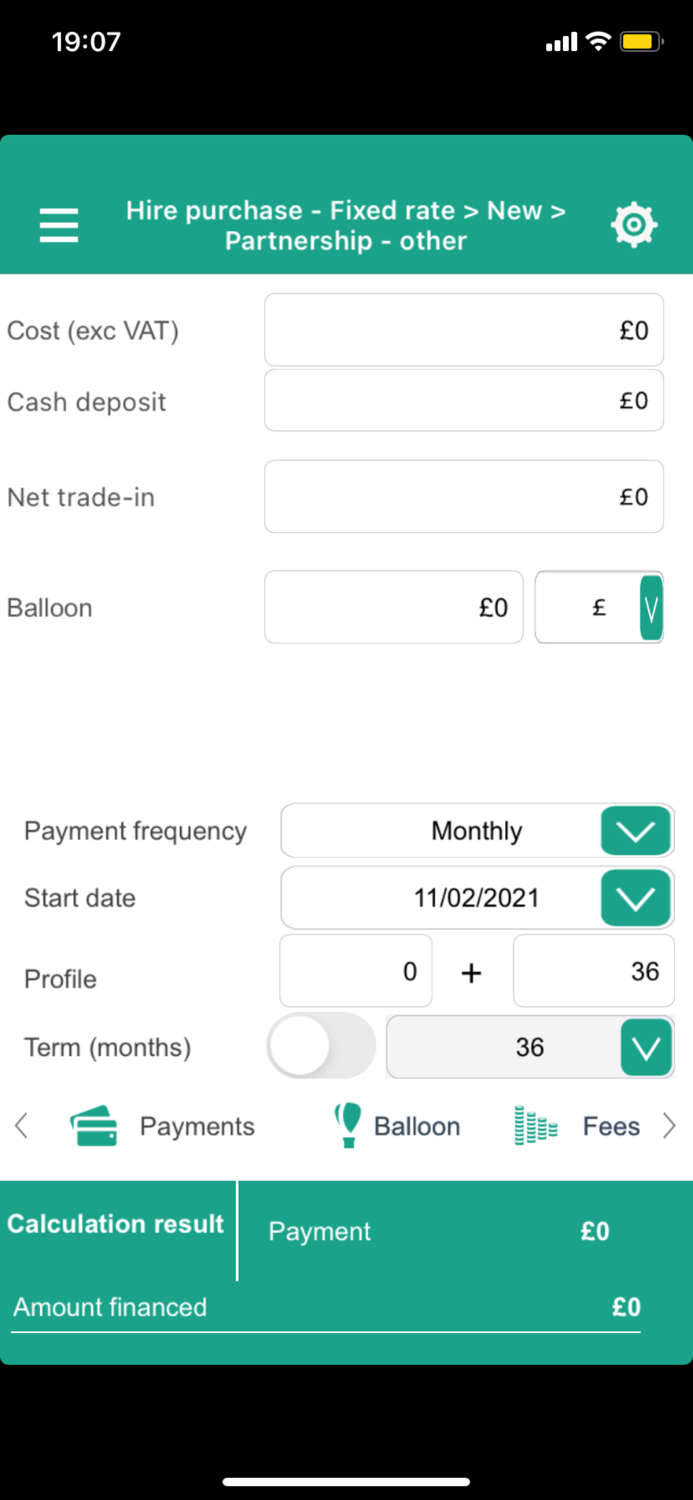Tap the Payments card icon

pos(94,1126)
